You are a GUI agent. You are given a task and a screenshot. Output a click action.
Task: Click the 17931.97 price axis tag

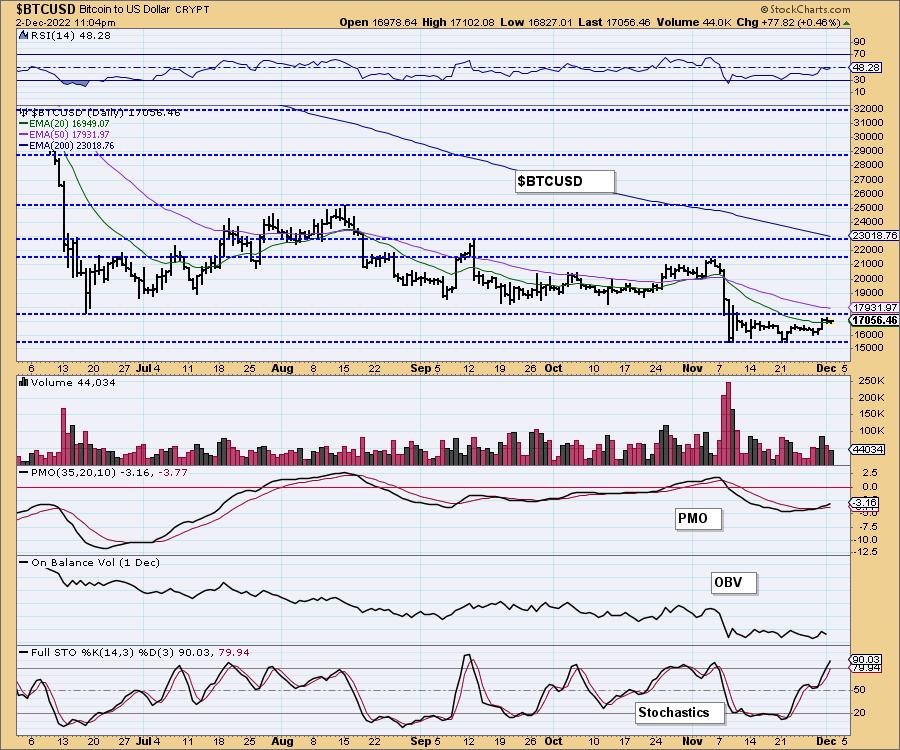[x=875, y=308]
